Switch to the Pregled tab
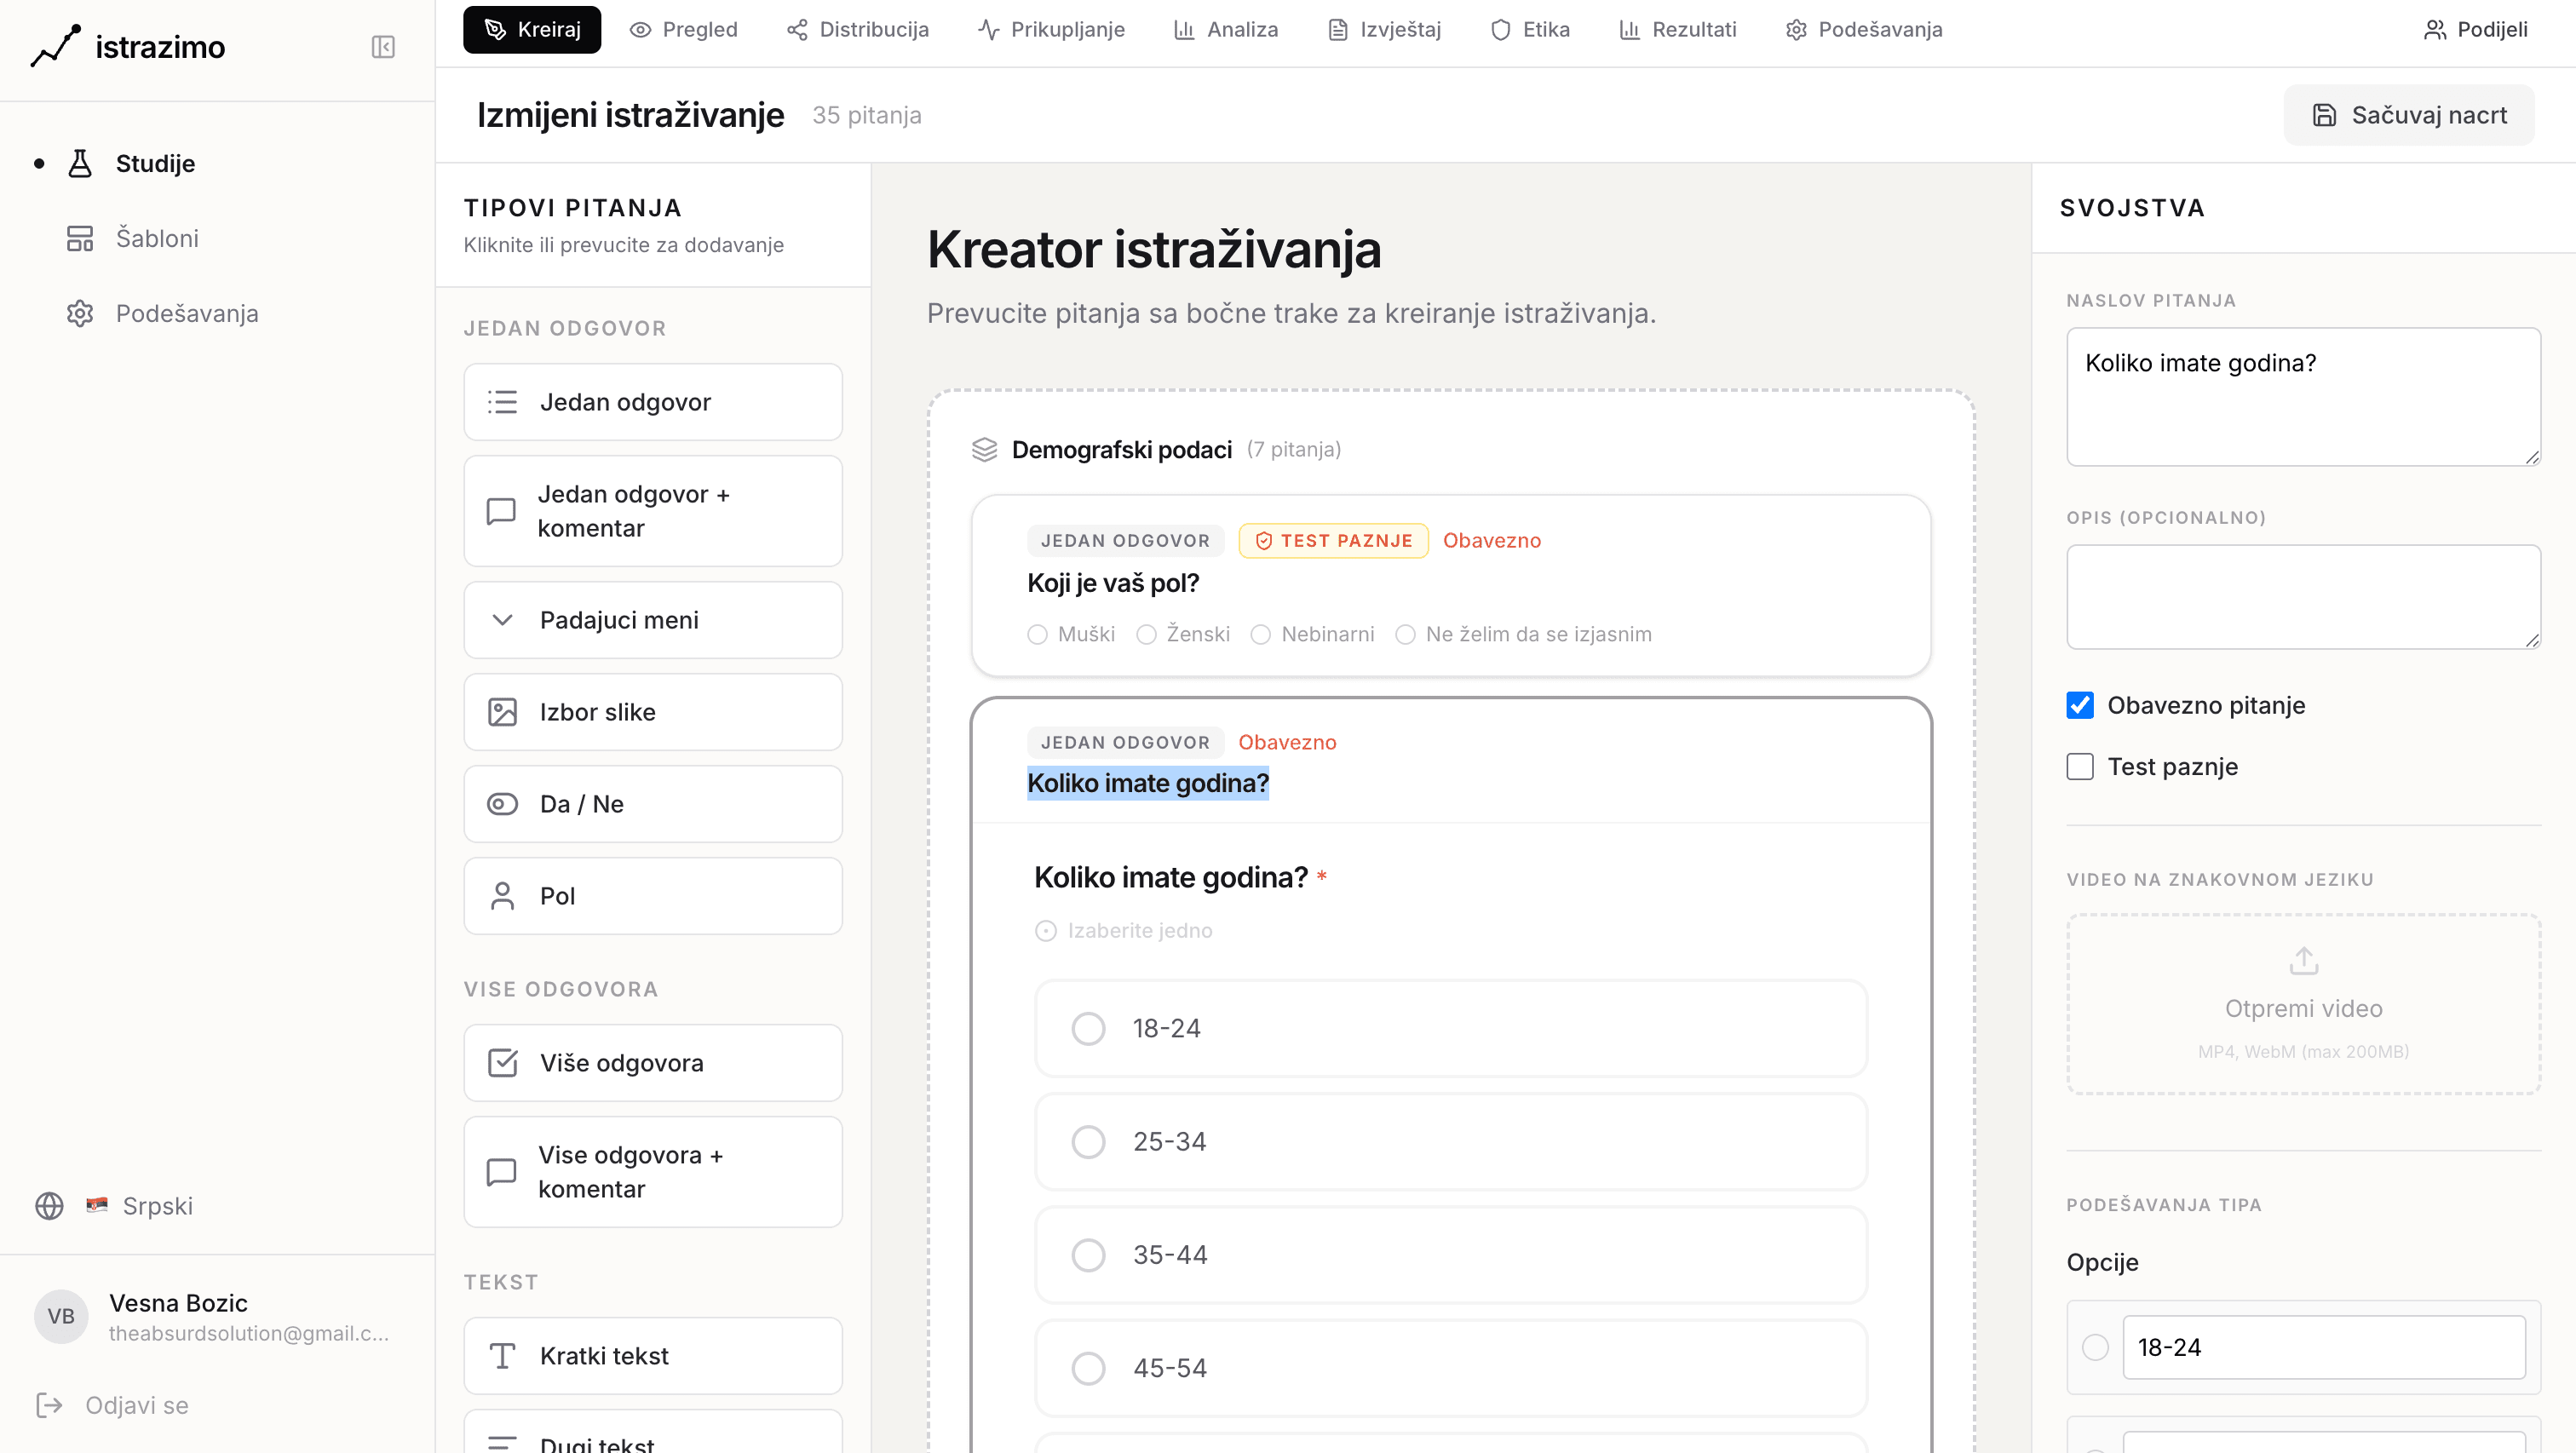Screen dimensions: 2576x1453 coord(683,29)
